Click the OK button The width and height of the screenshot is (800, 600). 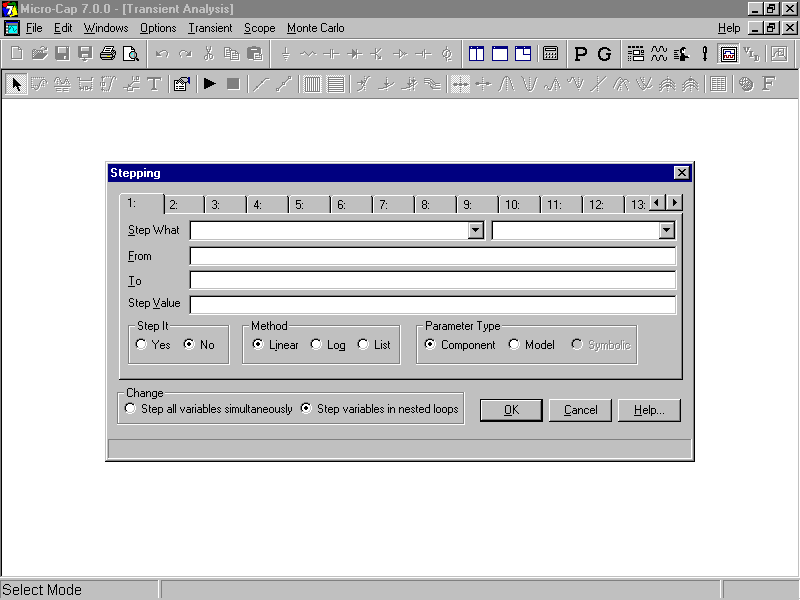(511, 410)
